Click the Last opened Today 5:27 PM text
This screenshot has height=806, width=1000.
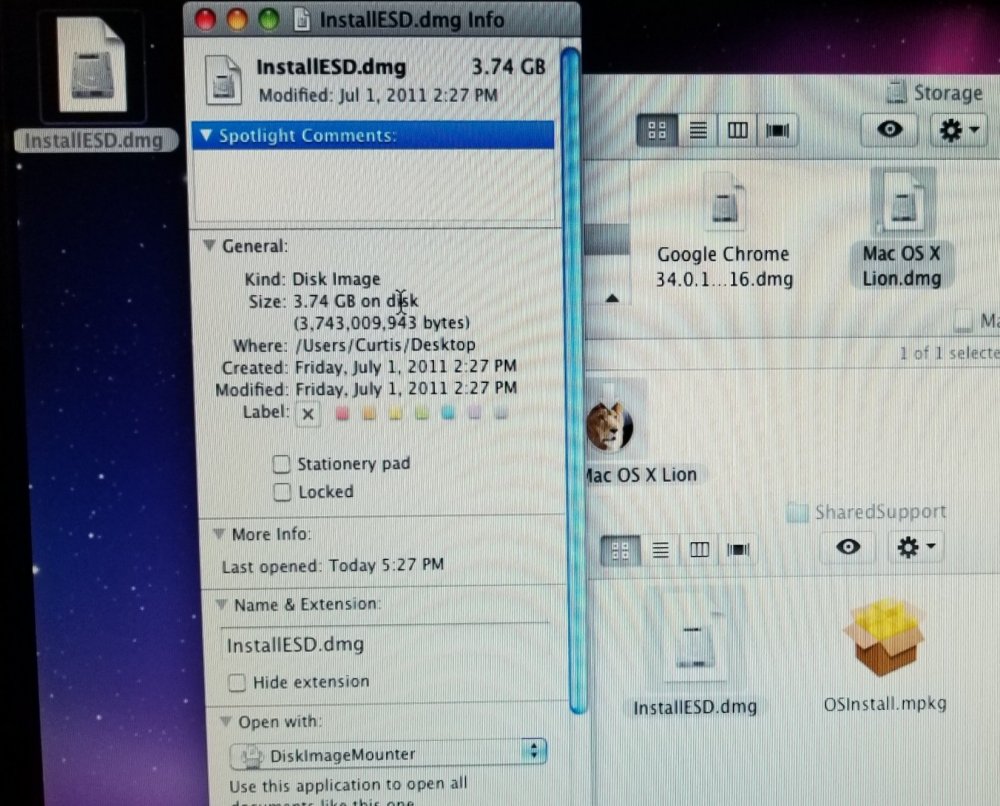click(x=332, y=566)
